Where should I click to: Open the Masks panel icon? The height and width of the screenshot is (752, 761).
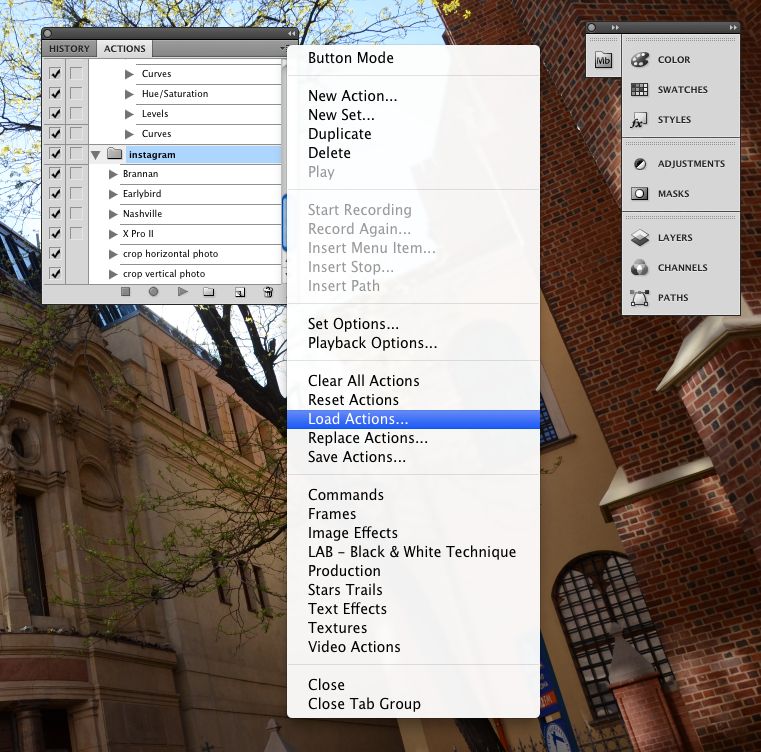pyautogui.click(x=639, y=194)
